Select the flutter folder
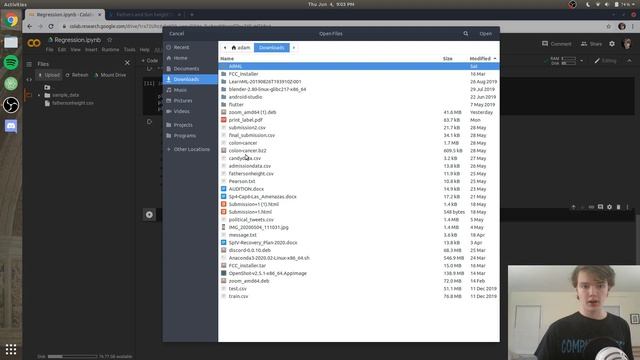 coord(359,104)
